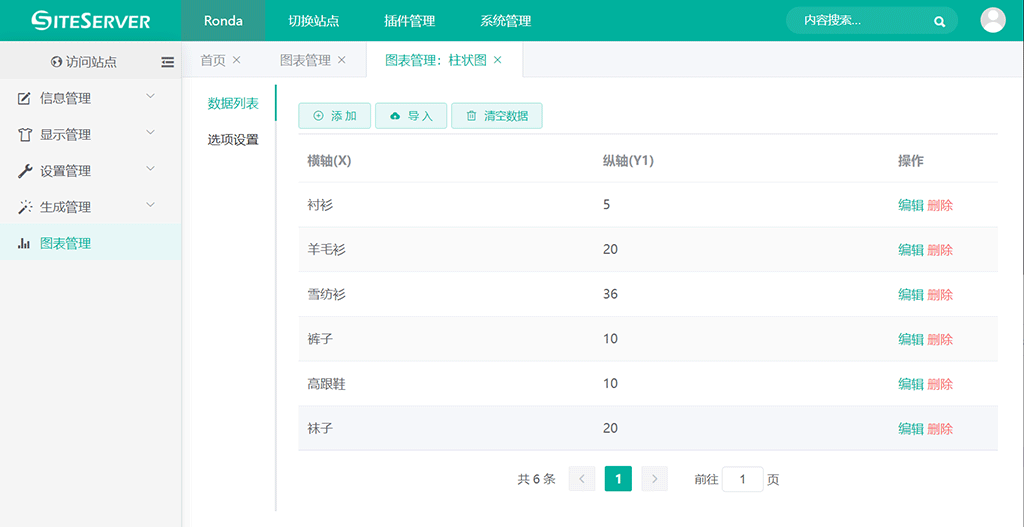Click the page number input field
Image resolution: width=1024 pixels, height=527 pixels.
point(742,479)
